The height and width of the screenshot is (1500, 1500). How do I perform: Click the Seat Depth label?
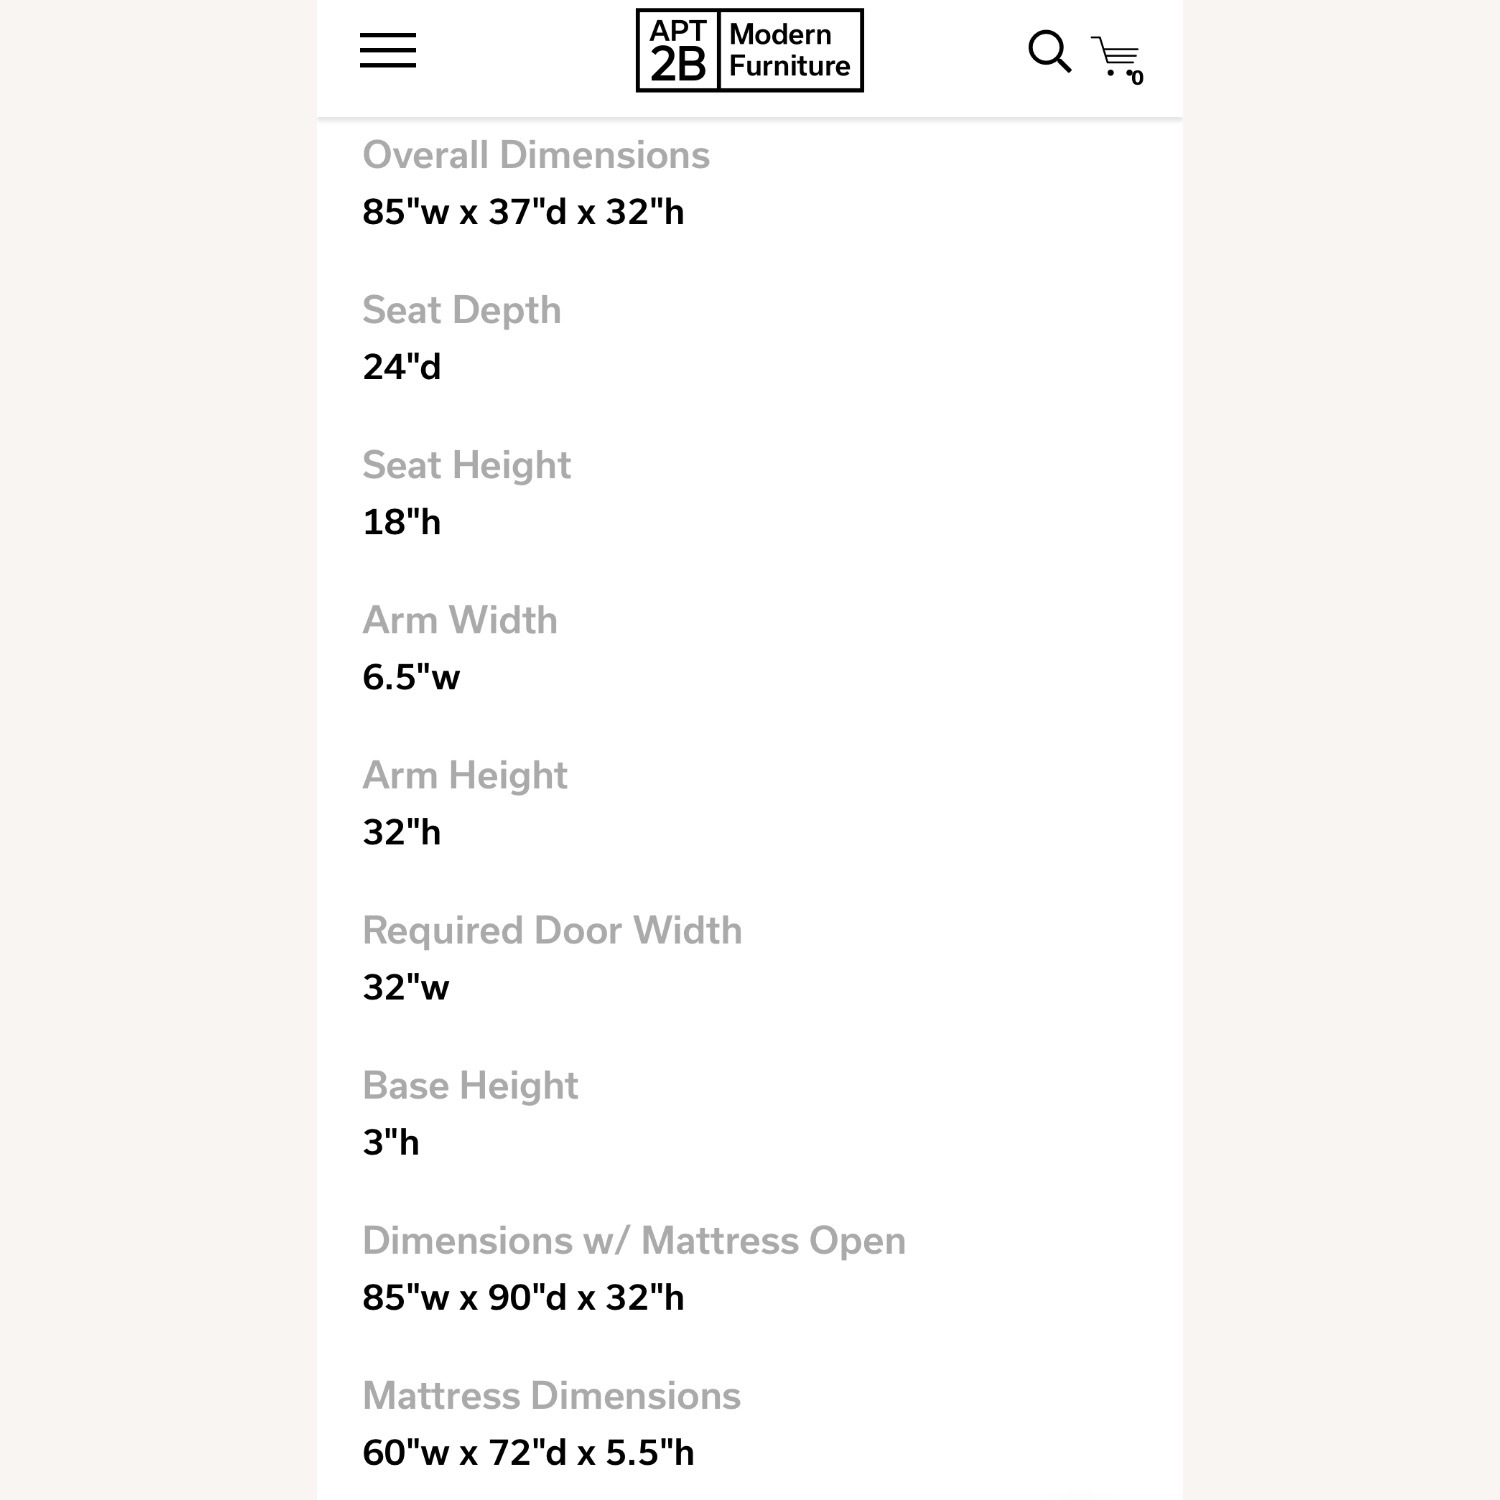[x=461, y=310]
